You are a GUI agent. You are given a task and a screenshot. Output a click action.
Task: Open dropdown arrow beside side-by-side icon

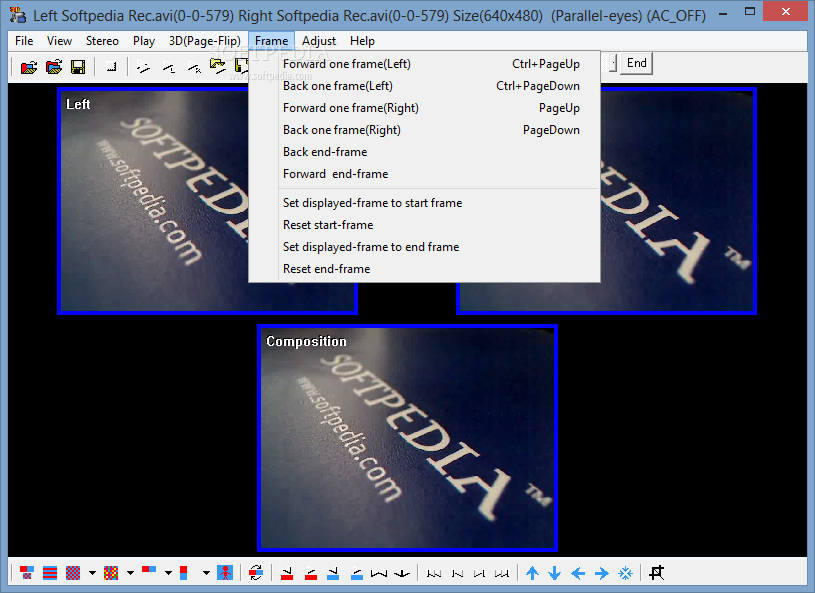168,573
